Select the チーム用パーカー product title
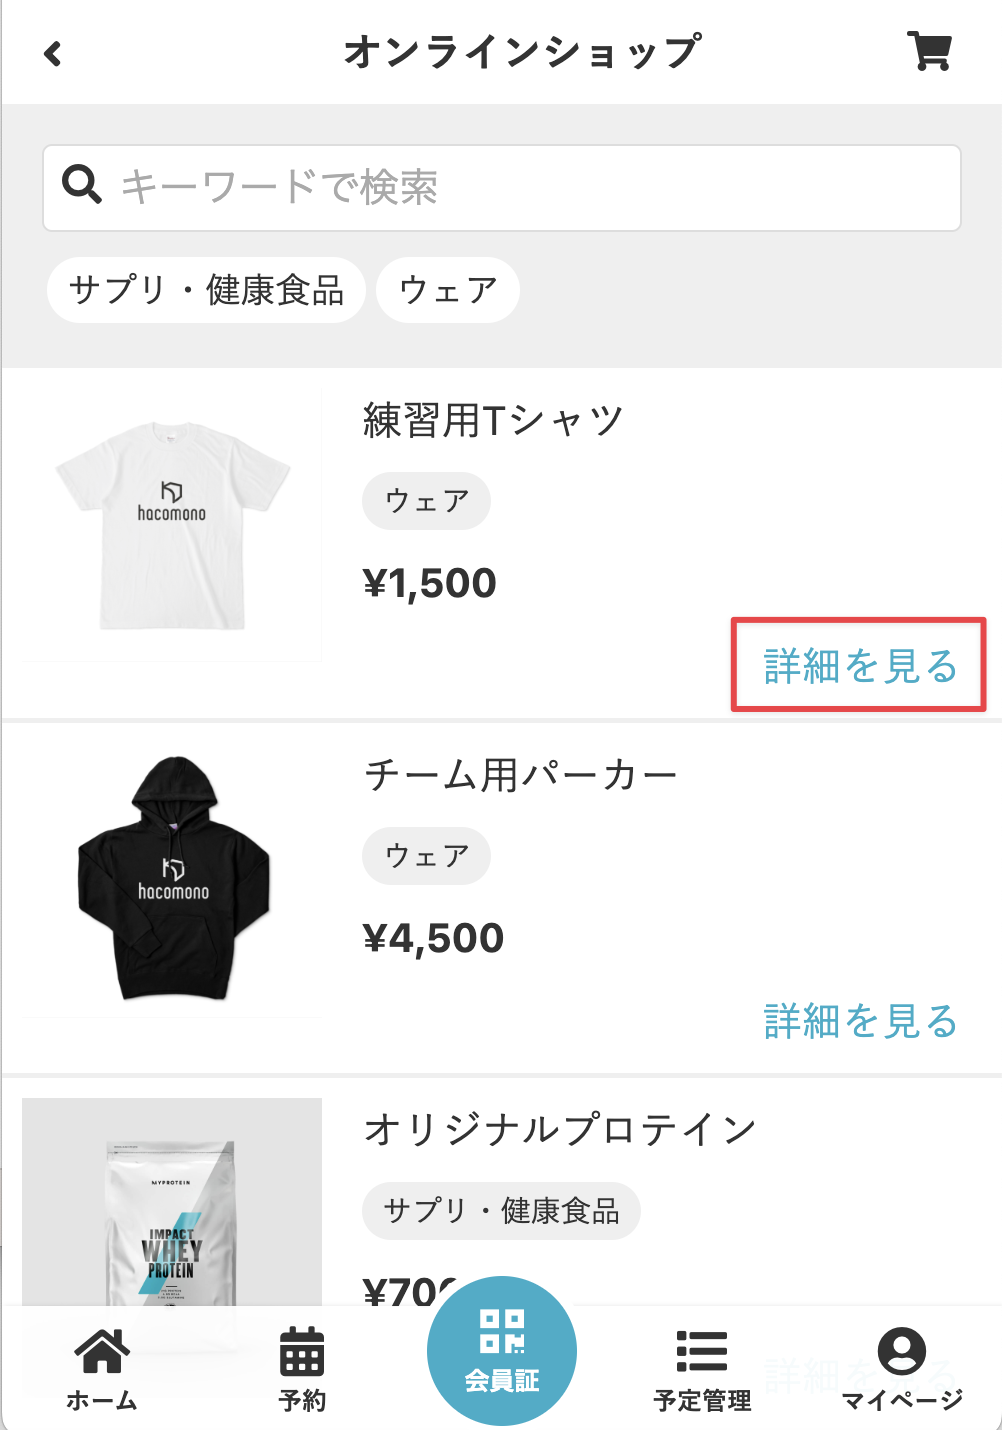 pyautogui.click(x=520, y=775)
